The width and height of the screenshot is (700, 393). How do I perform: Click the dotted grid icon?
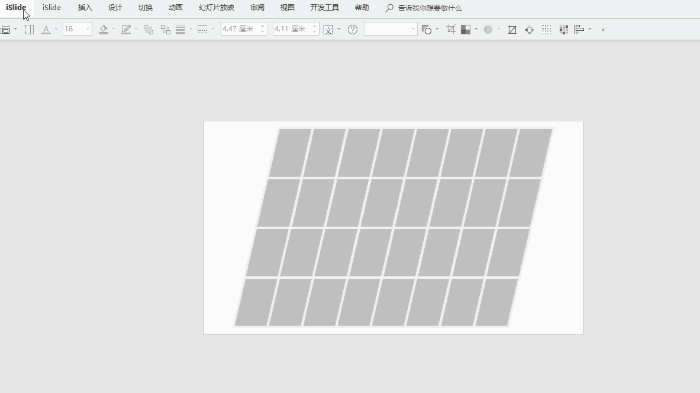pos(546,30)
